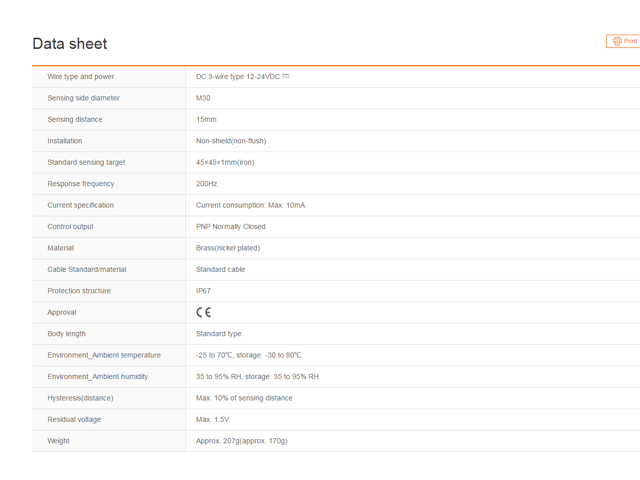
Task: Click the CE approval mark icon
Action: (203, 312)
